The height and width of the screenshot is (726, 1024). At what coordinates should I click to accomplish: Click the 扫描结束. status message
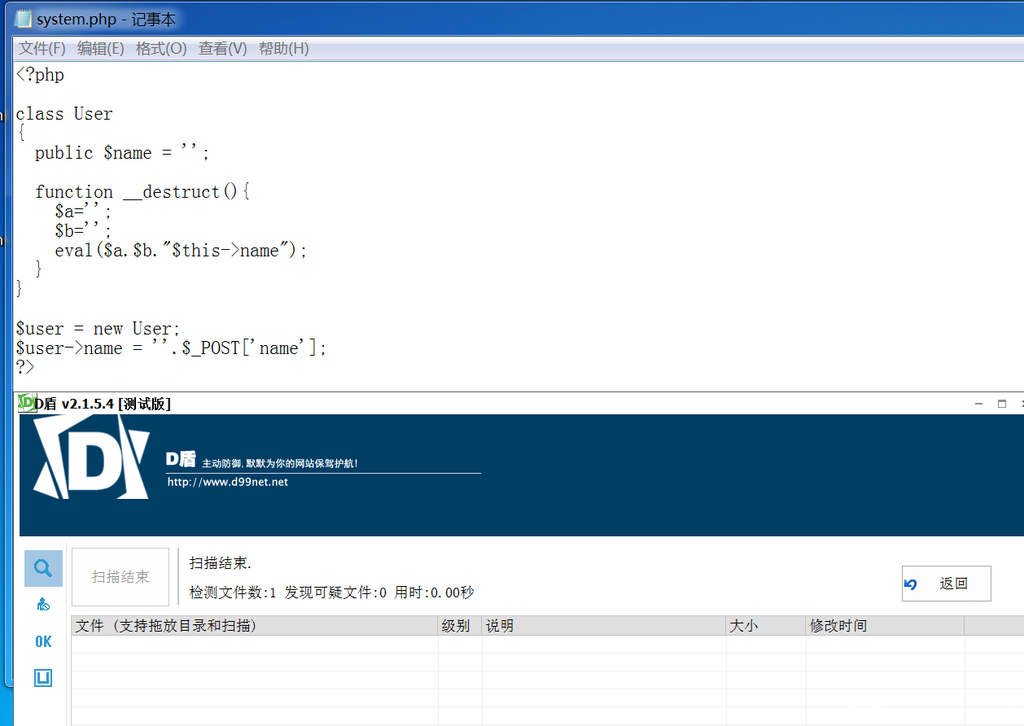(220, 563)
